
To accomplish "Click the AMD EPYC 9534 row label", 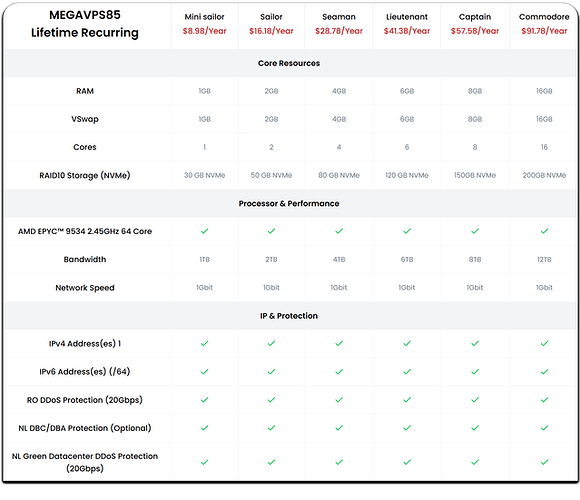I will pyautogui.click(x=85, y=232).
